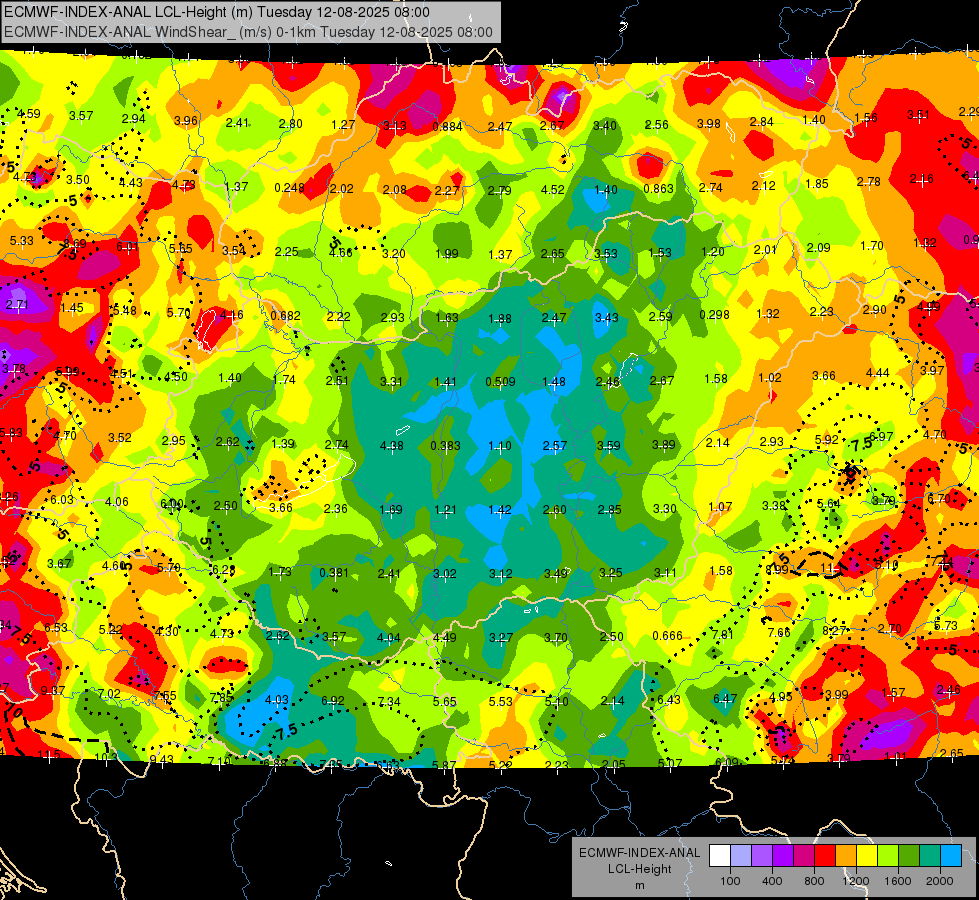Click the wind shear value 0.863
The width and height of the screenshot is (979, 900).
tap(659, 189)
